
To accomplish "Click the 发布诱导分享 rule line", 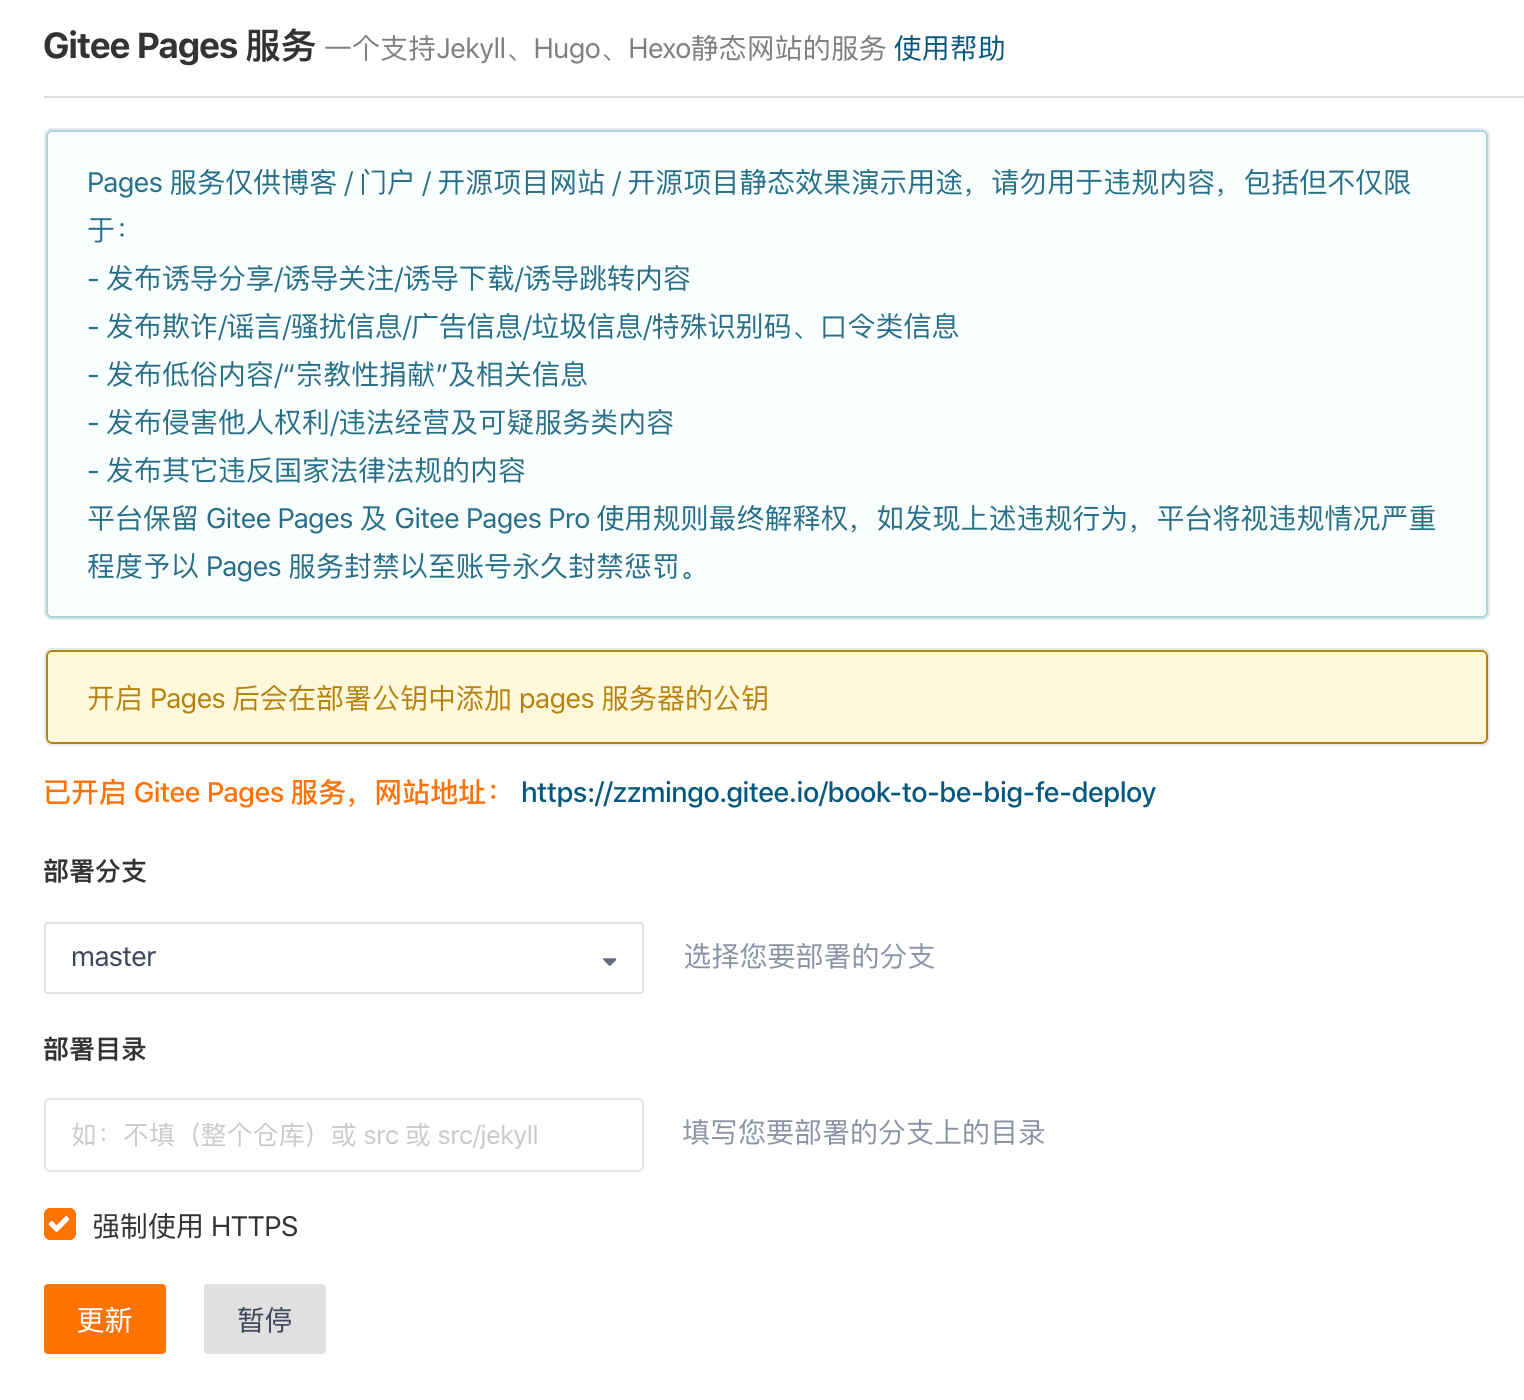I will click(x=390, y=279).
